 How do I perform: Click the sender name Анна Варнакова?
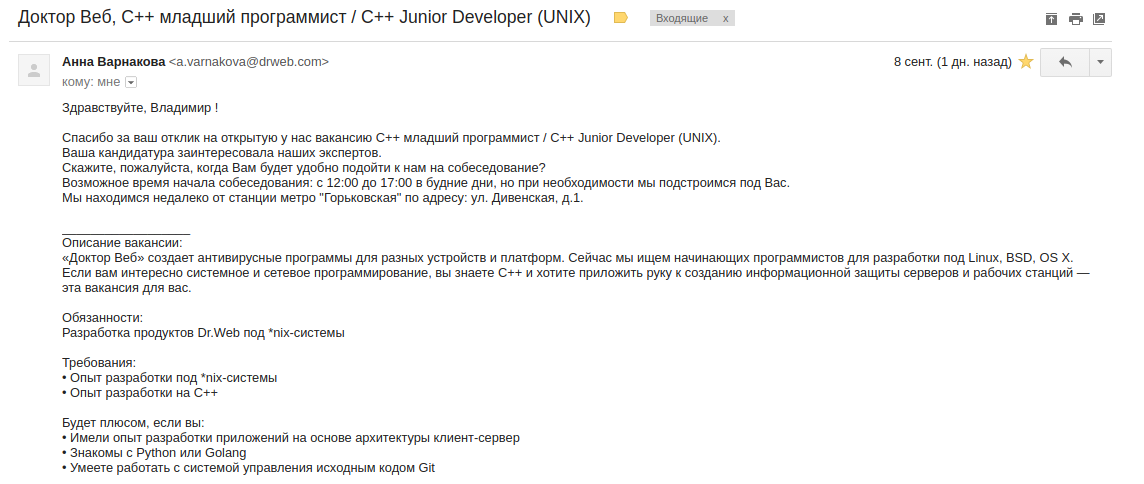(x=114, y=62)
